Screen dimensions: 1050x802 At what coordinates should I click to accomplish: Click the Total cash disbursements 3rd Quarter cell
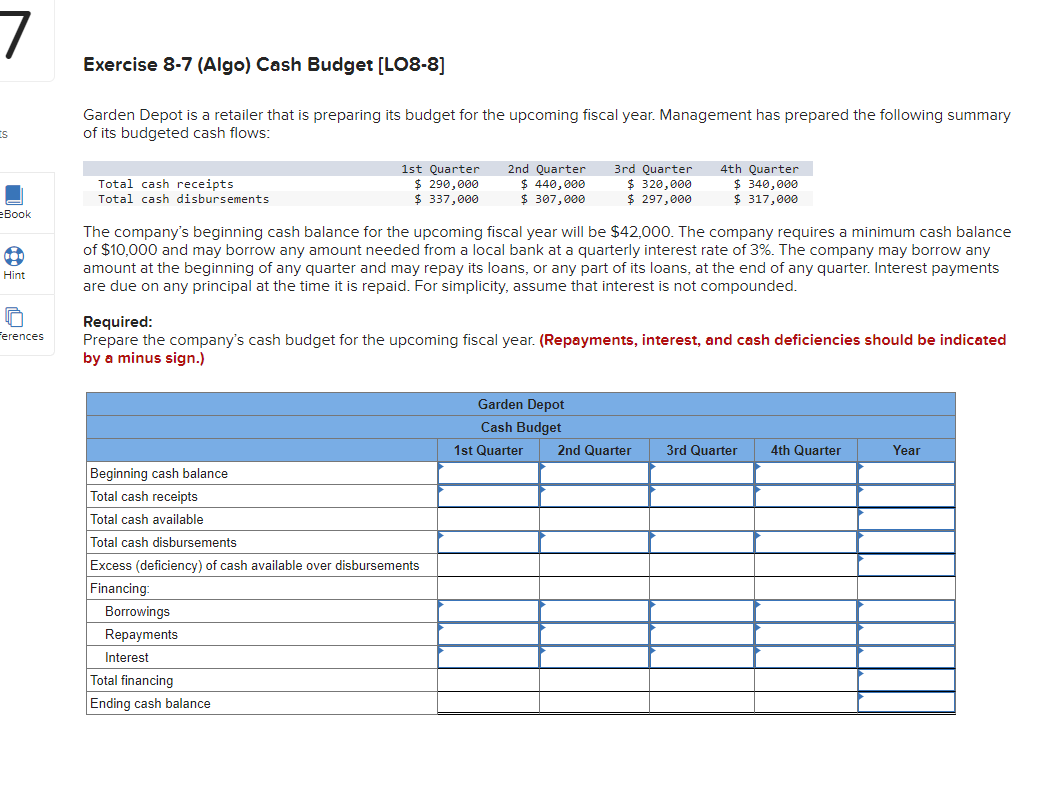tap(701, 541)
